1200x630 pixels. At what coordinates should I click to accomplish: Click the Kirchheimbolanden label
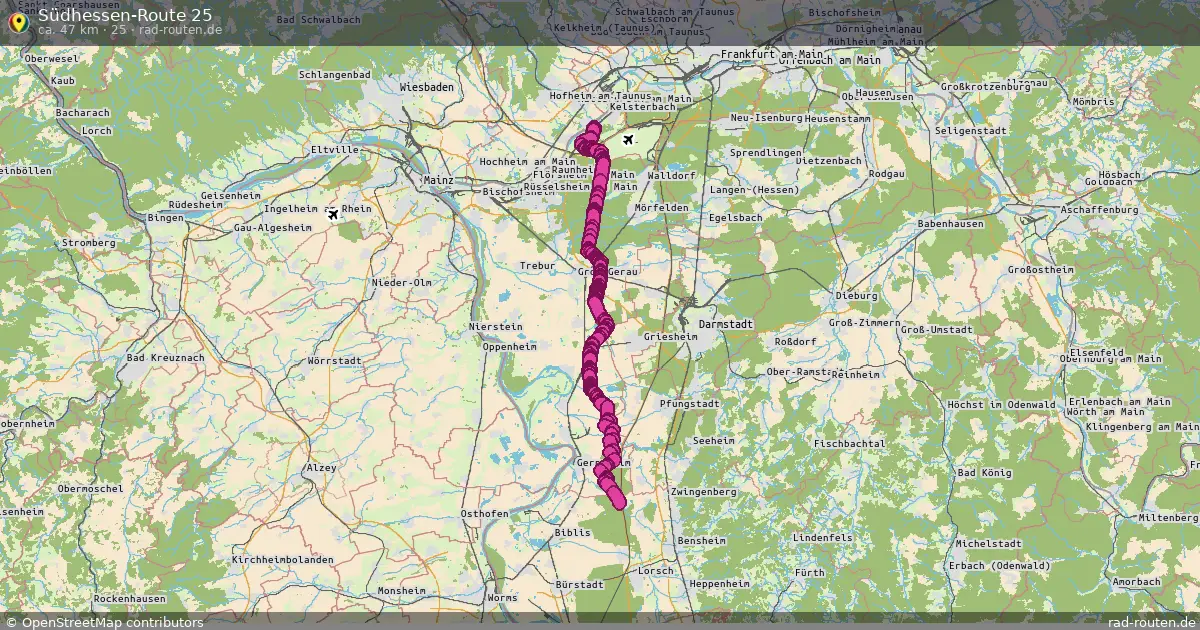point(282,559)
